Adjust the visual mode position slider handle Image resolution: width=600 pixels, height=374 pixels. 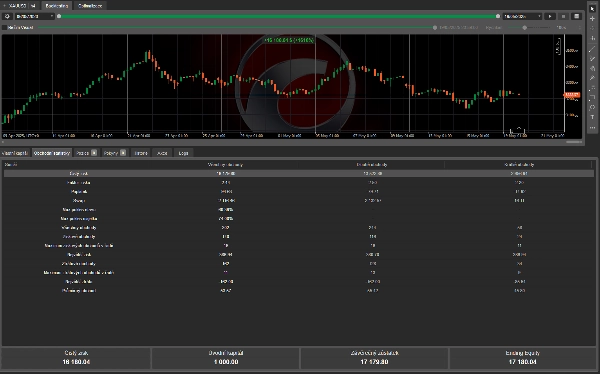pos(435,28)
